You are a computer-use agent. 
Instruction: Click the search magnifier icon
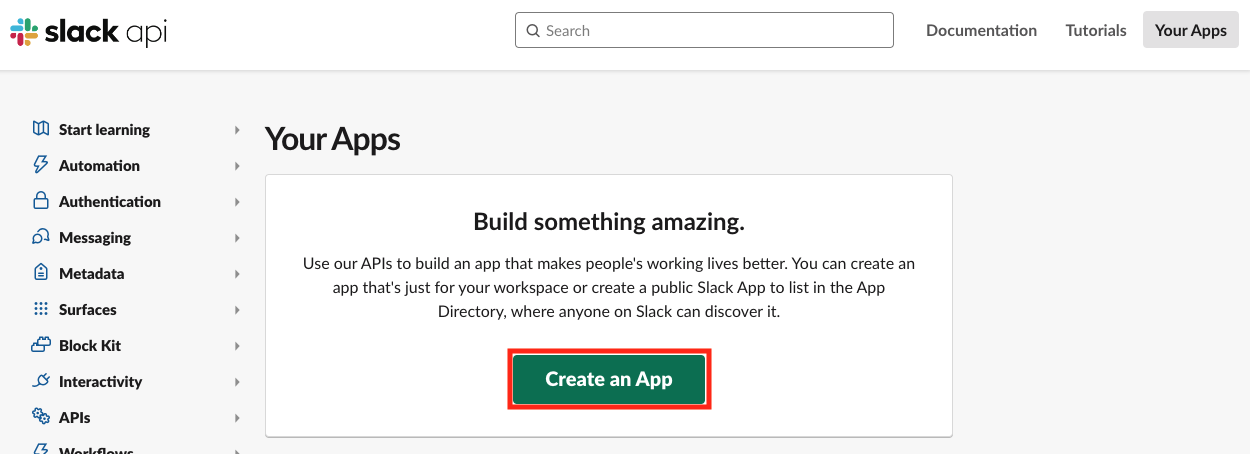(x=533, y=31)
